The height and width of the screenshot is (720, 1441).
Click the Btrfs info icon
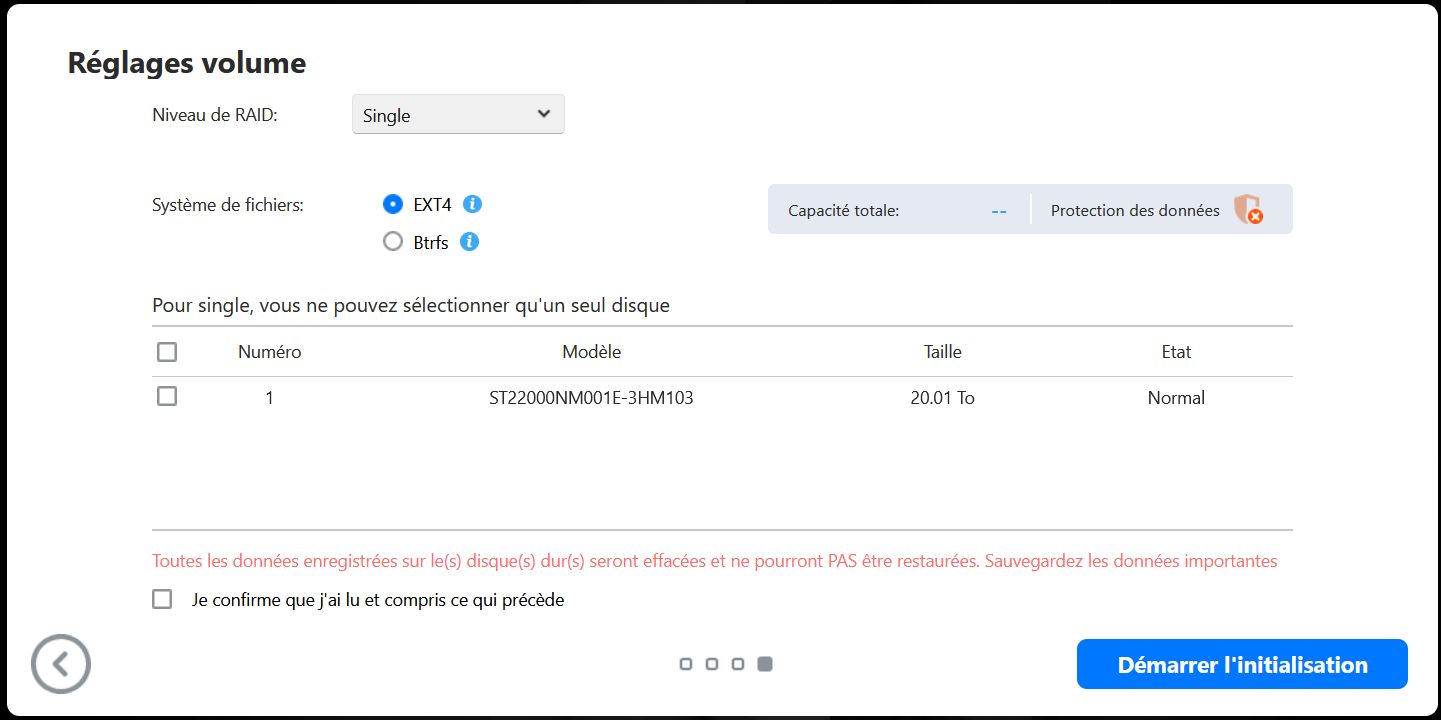469,242
